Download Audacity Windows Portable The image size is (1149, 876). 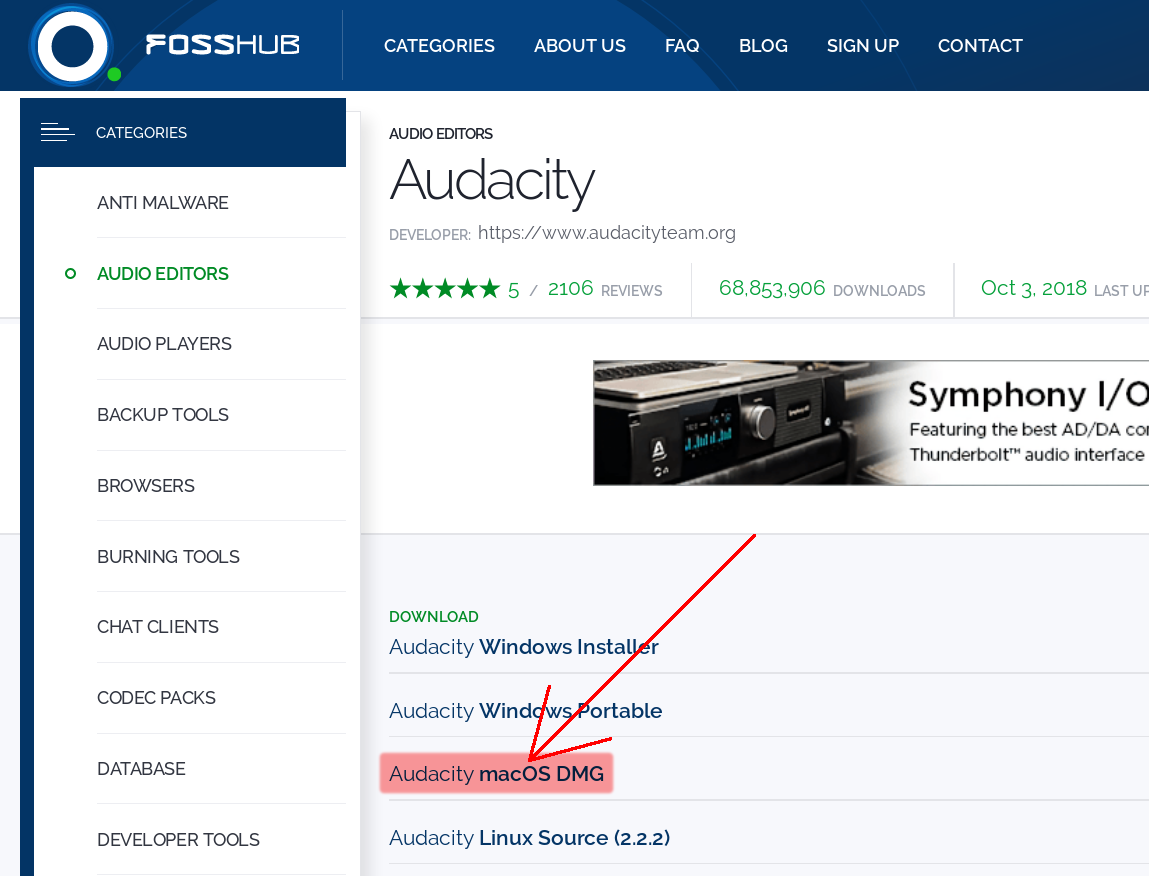(x=525, y=710)
